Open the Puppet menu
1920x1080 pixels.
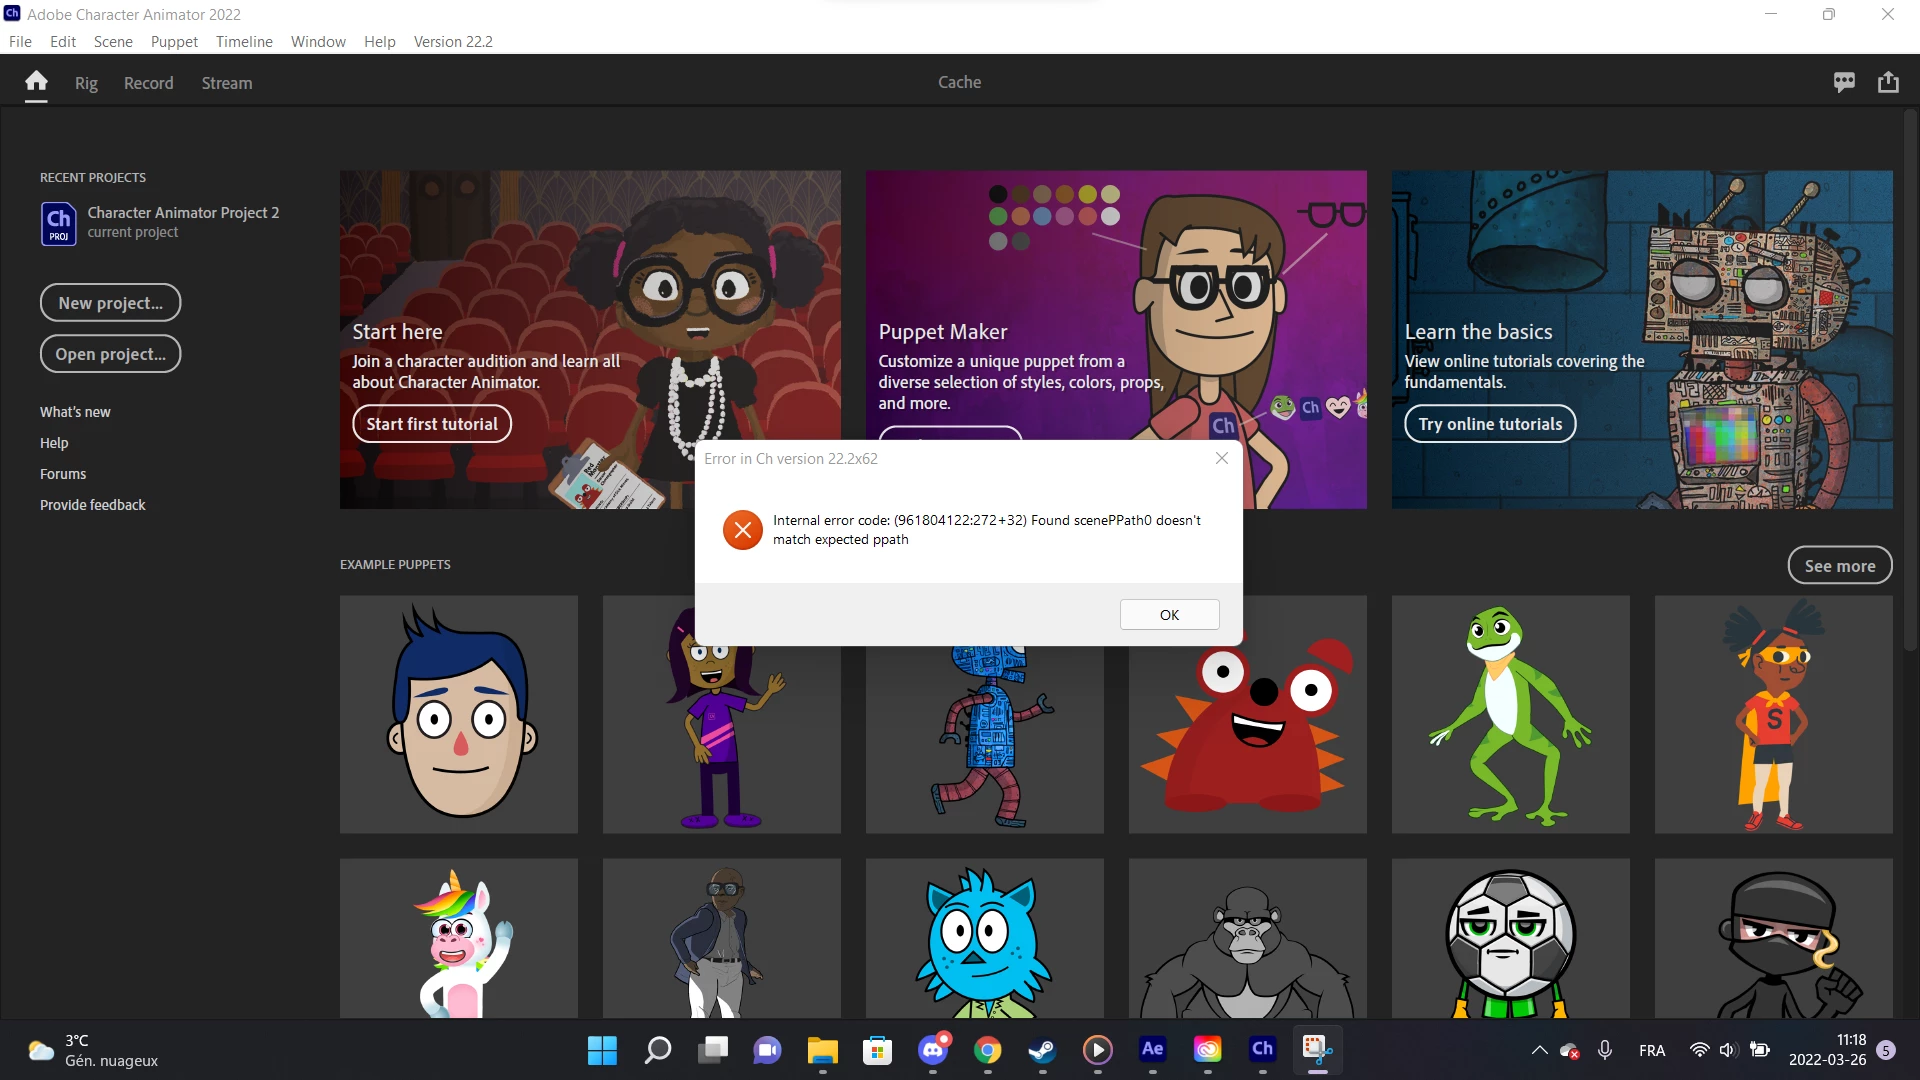point(174,41)
